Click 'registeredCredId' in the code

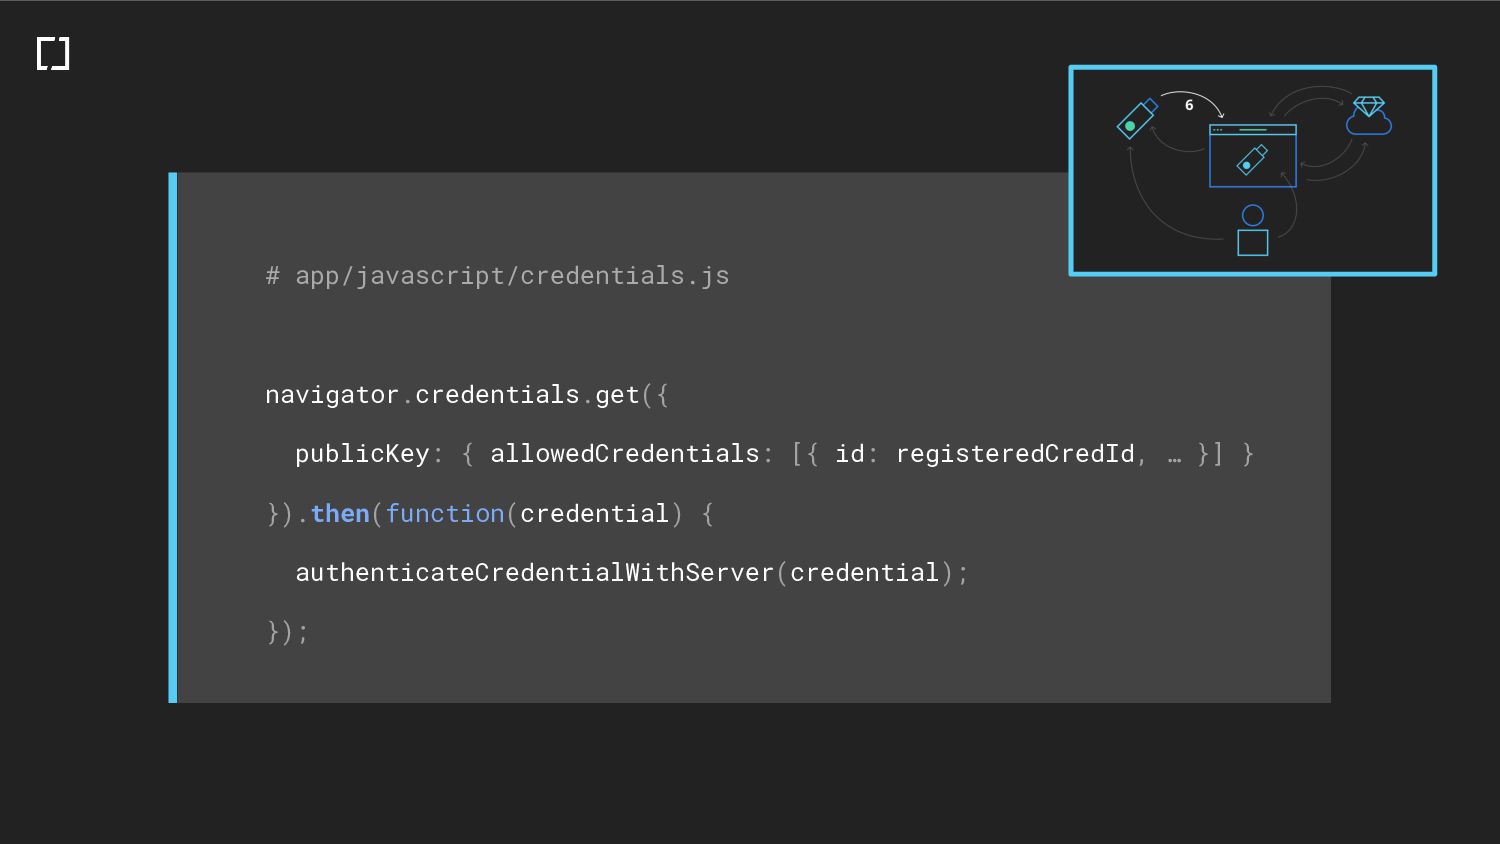click(x=1014, y=454)
